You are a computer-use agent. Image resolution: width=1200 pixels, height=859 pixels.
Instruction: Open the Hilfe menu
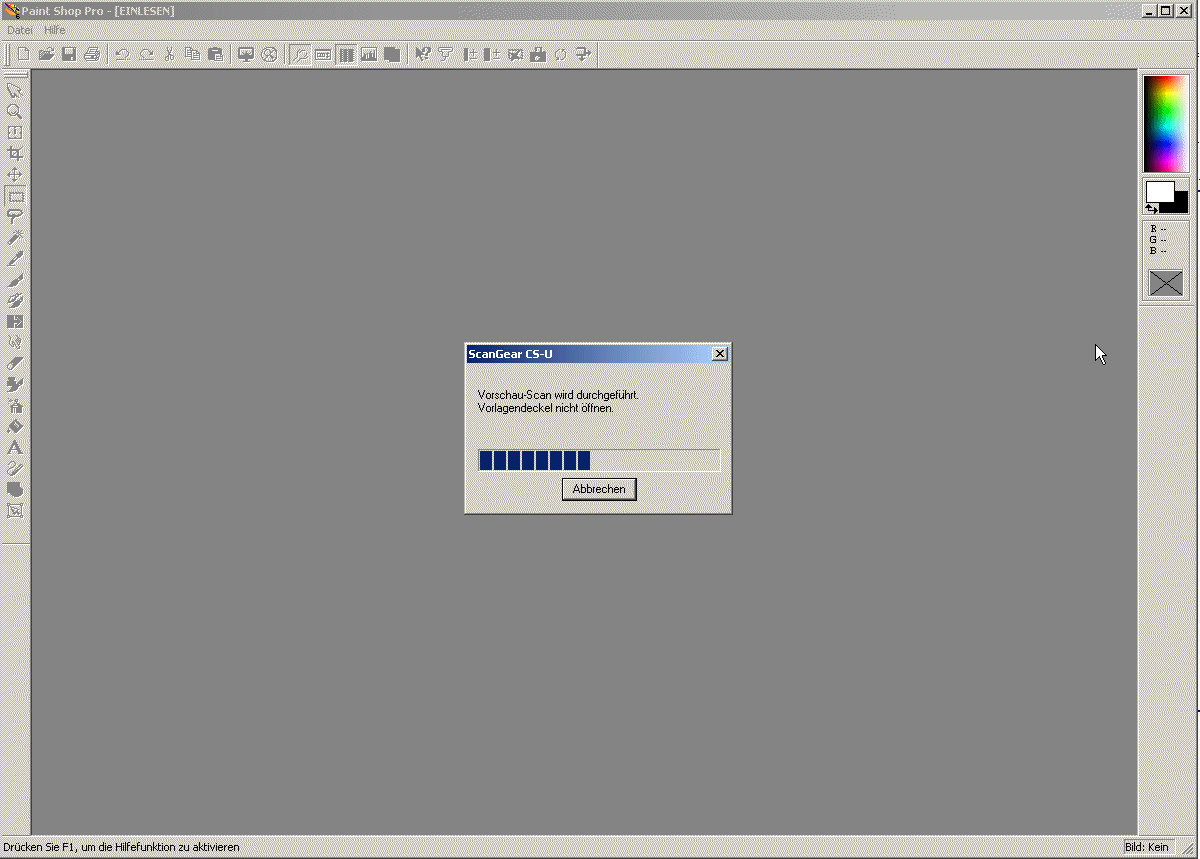click(x=55, y=30)
